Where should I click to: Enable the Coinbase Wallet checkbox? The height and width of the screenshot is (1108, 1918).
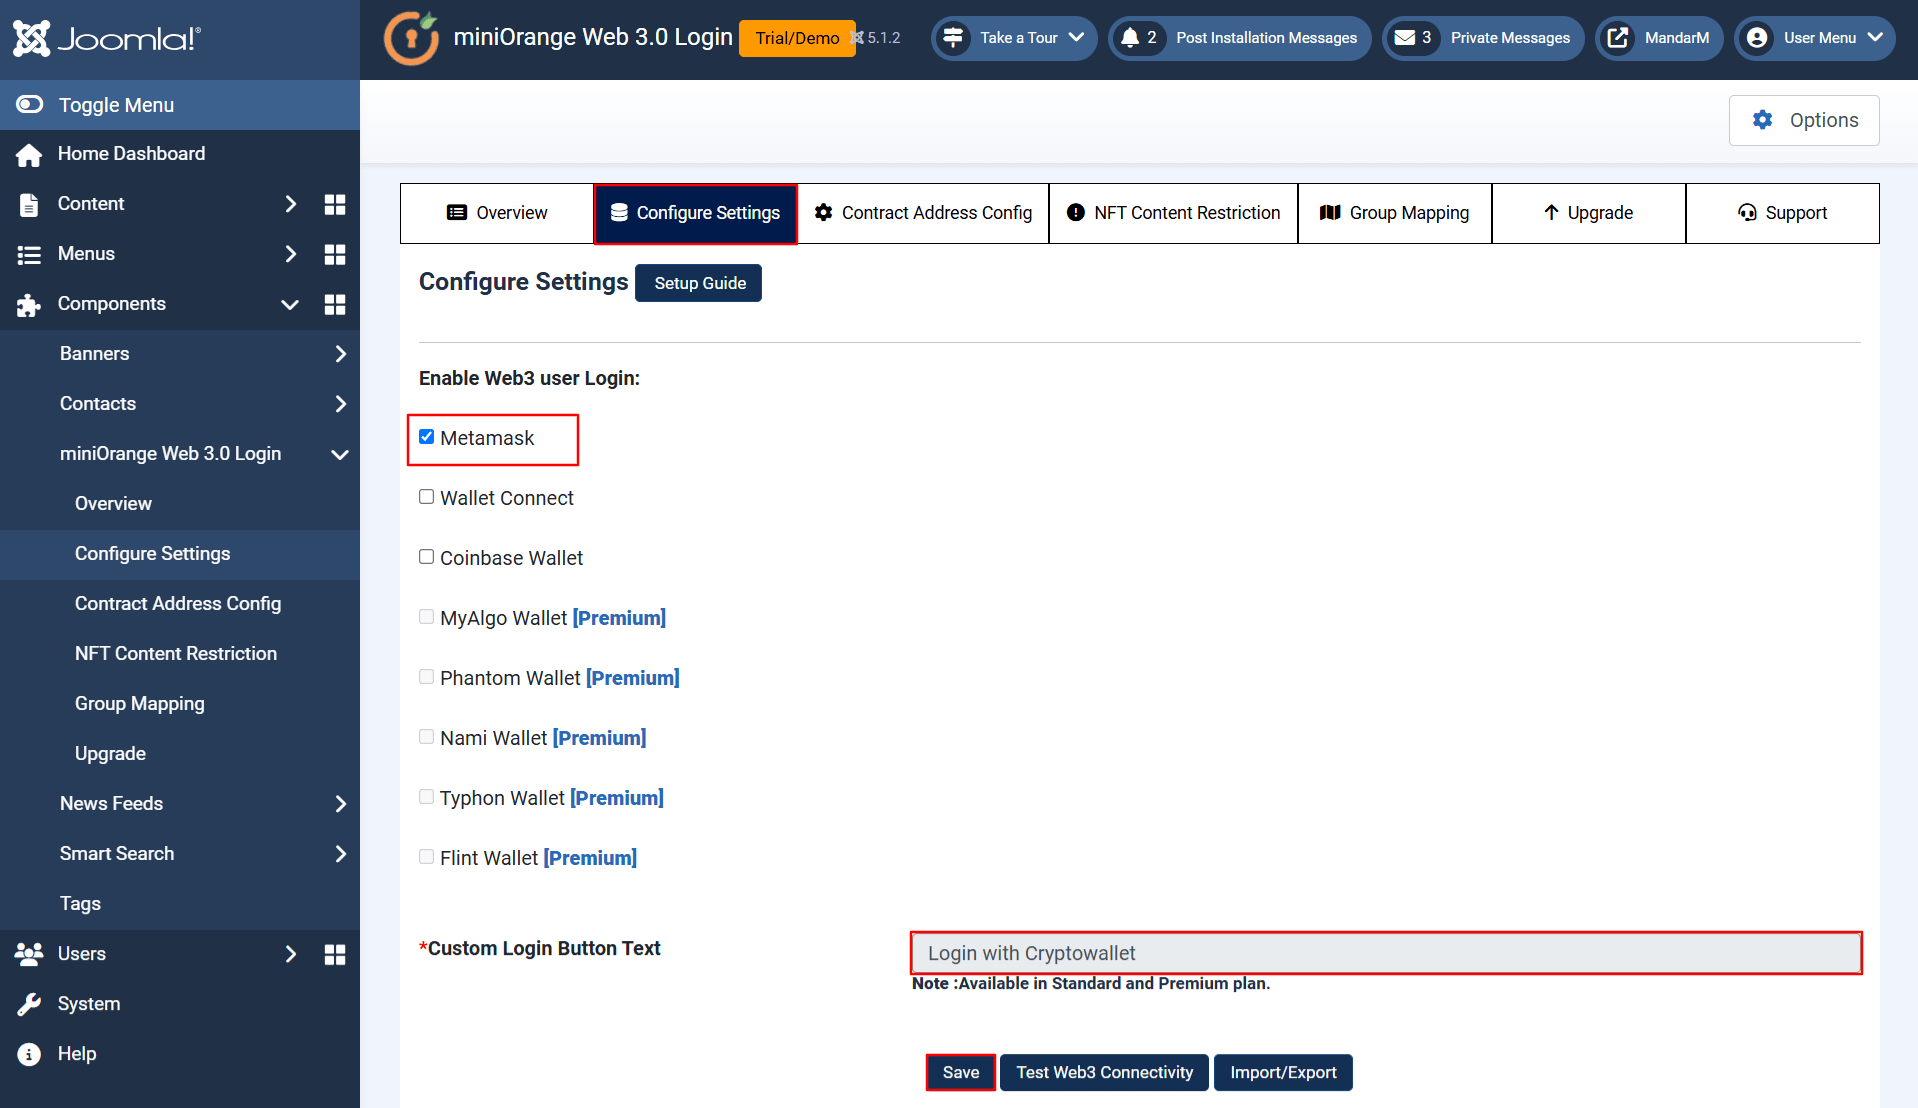(427, 557)
